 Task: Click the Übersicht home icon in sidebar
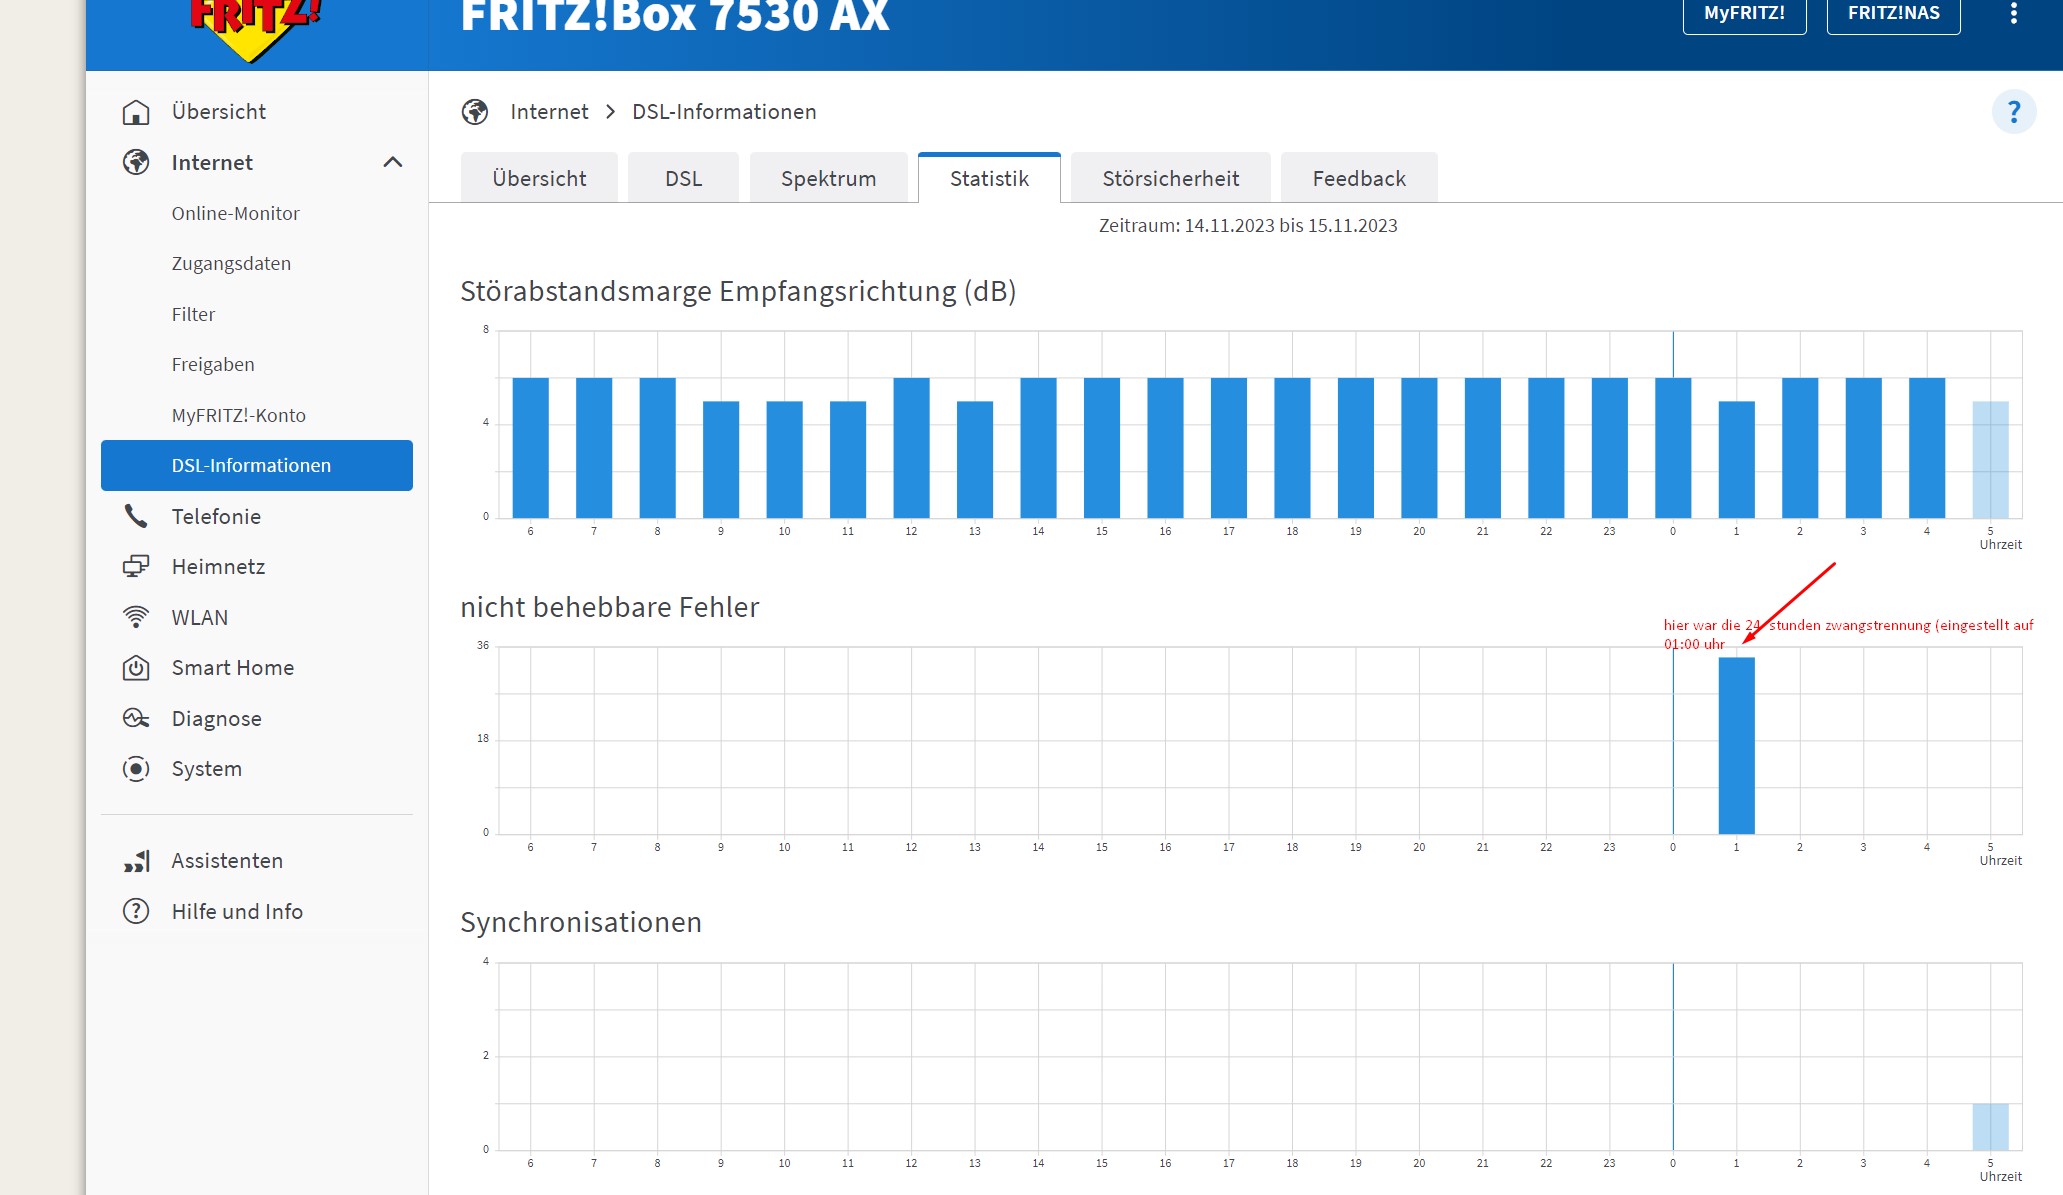(x=136, y=112)
